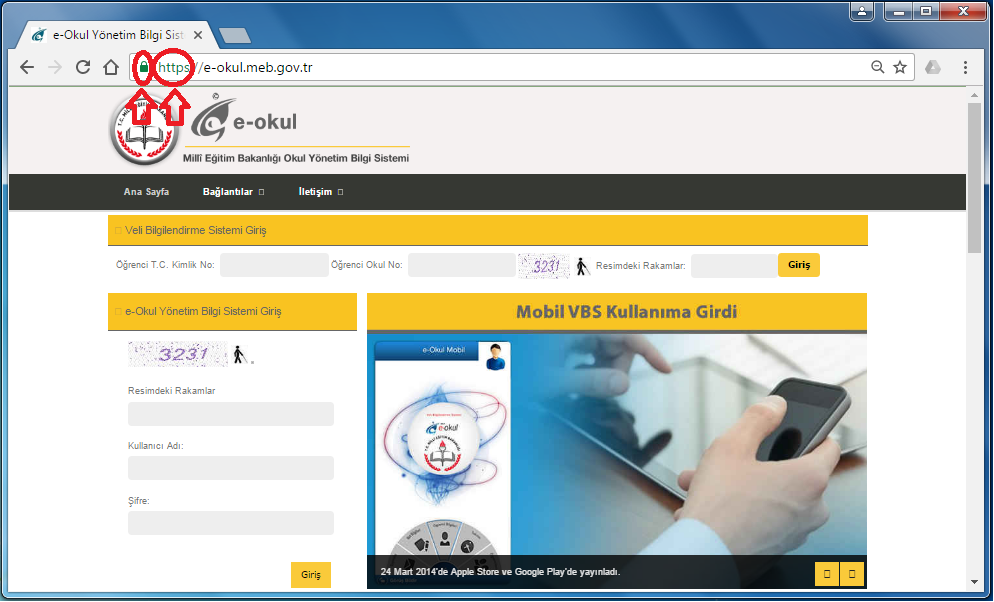Reload the page with refresh icon
The image size is (994, 602).
83,67
